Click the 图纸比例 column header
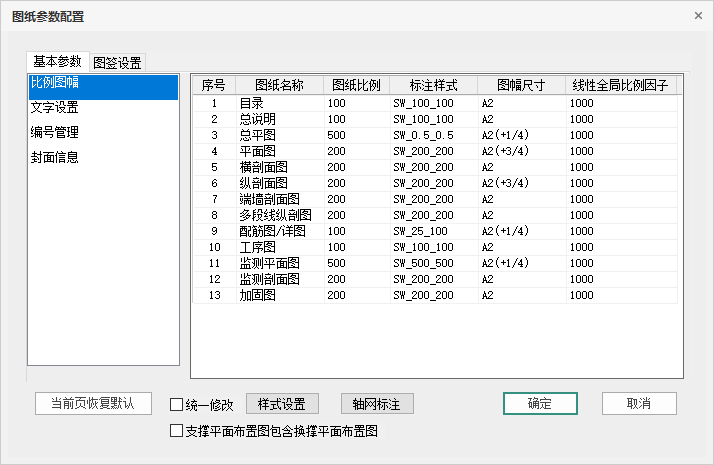This screenshot has height=465, width=714. coord(356,85)
